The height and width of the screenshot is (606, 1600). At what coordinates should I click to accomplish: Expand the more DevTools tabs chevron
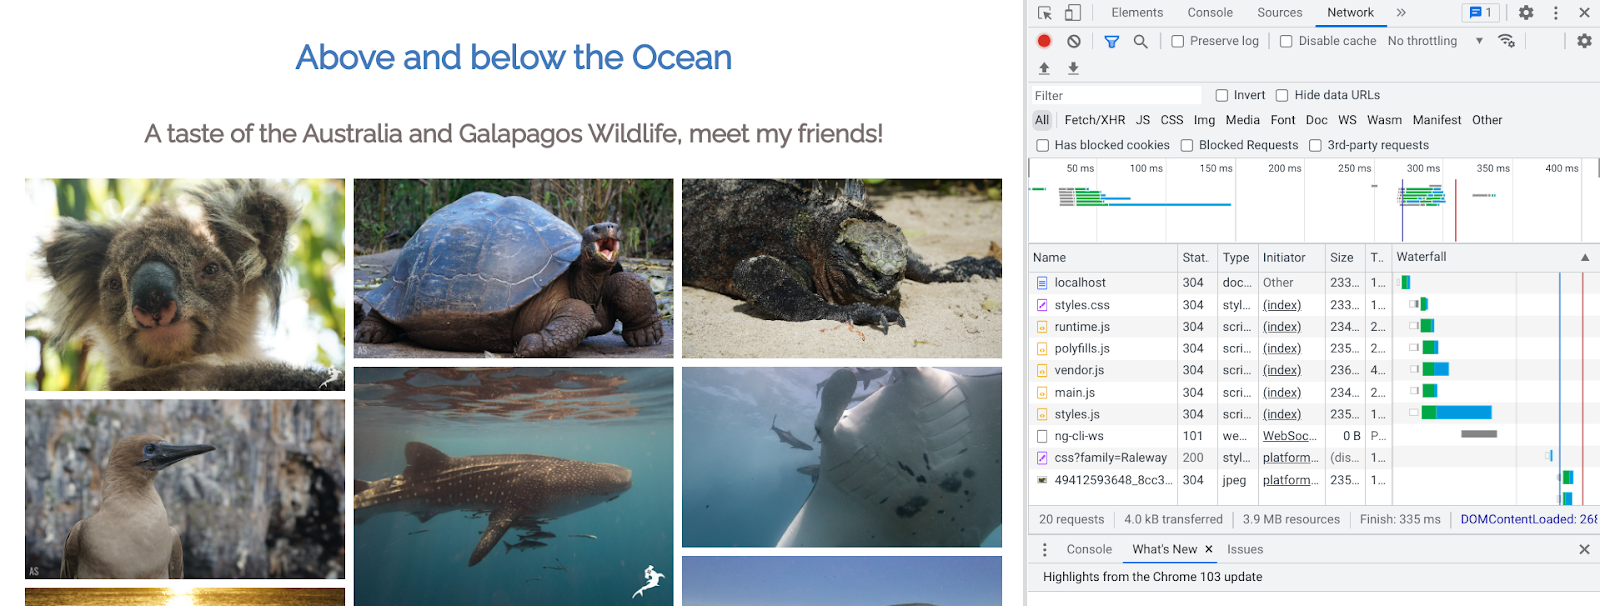[1401, 13]
